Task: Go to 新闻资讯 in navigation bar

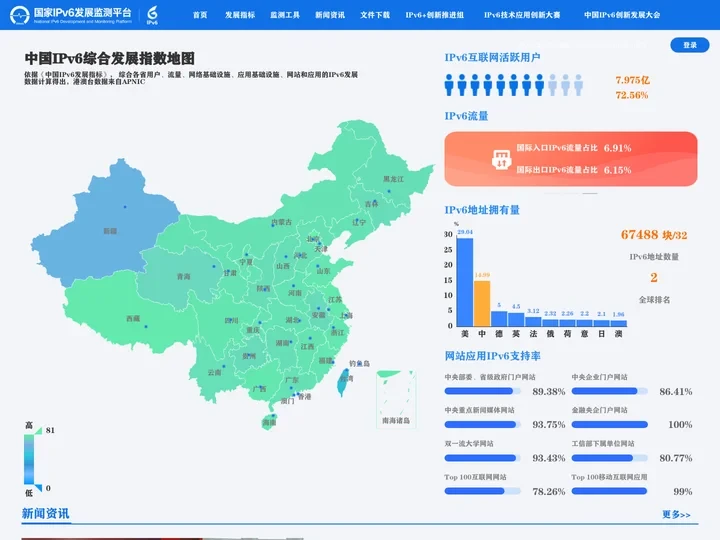Action: (330, 15)
